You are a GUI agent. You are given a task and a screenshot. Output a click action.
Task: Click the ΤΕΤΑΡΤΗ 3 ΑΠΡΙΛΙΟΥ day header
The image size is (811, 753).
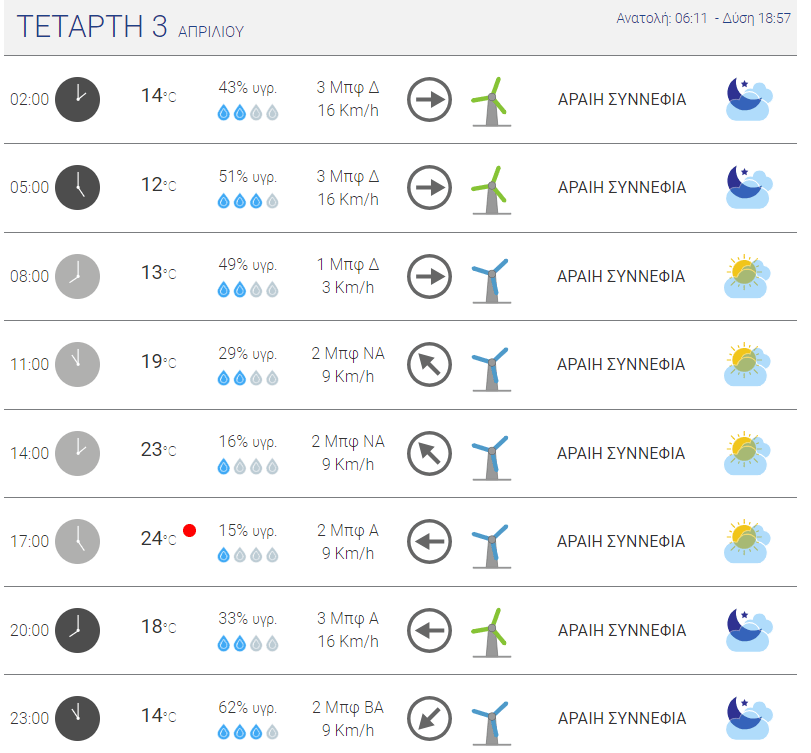[130, 27]
